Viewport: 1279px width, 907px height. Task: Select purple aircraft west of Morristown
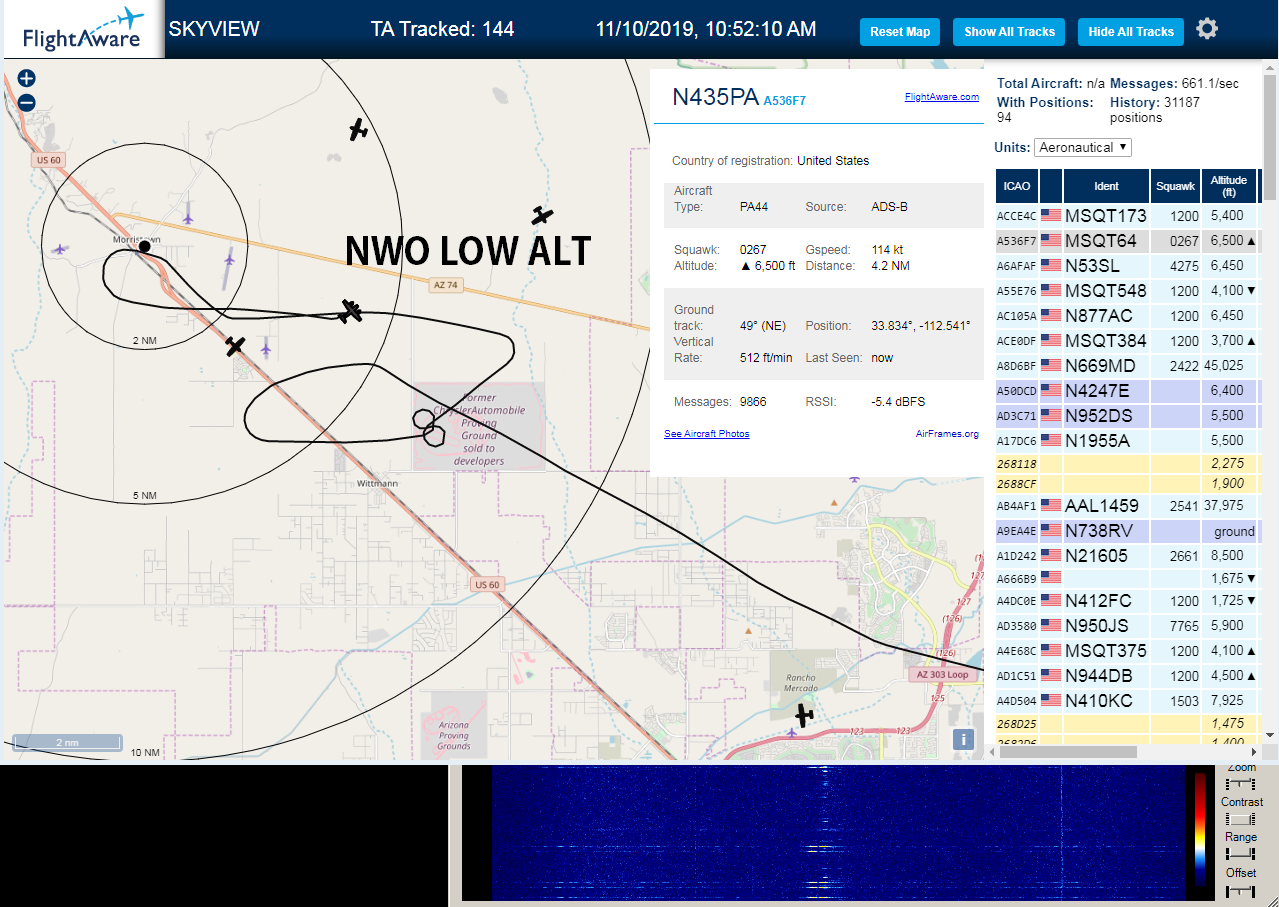(x=60, y=249)
